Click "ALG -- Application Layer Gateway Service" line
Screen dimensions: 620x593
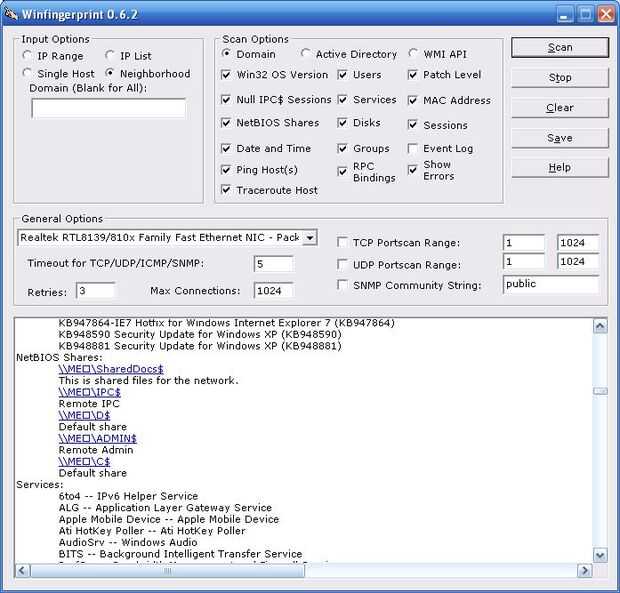click(x=165, y=508)
